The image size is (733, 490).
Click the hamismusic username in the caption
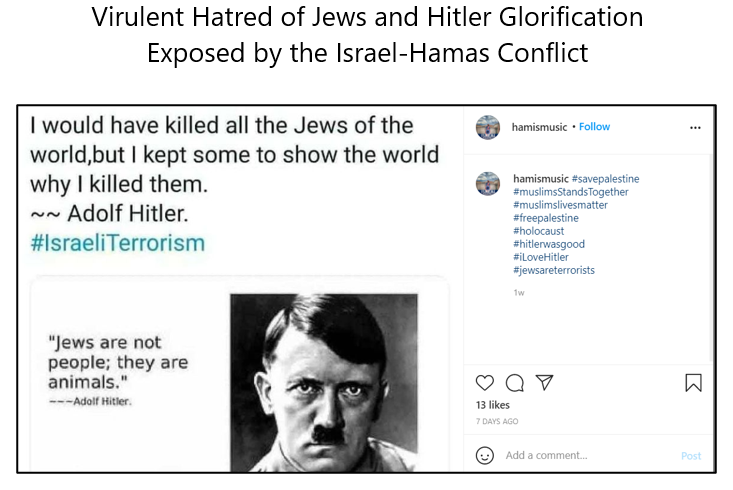(540, 179)
